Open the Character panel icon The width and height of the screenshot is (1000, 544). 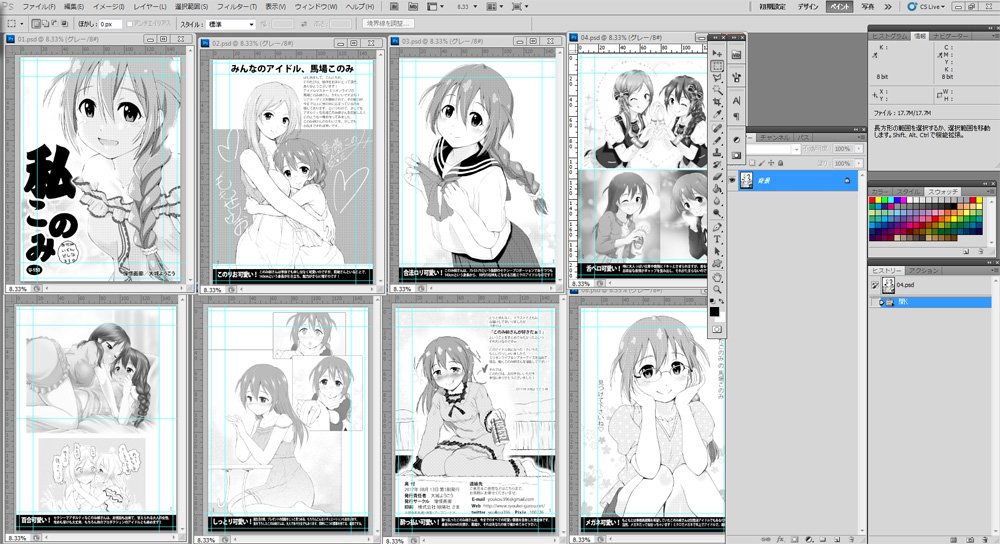pyautogui.click(x=736, y=101)
